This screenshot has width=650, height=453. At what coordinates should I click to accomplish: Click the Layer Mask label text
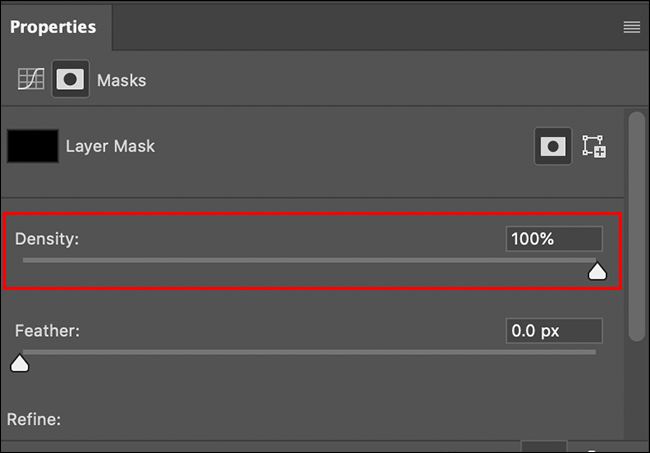[x=110, y=146]
